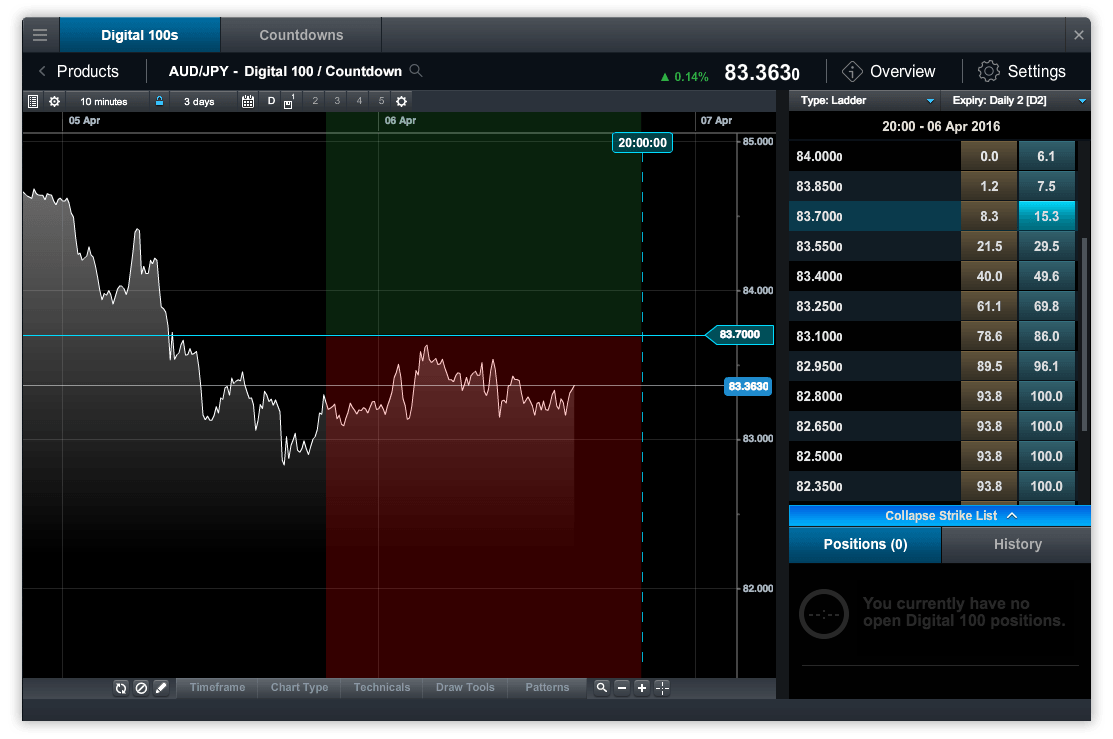1113x739 pixels.
Task: Sell 83.2500 strike at 61.1
Action: click(x=989, y=306)
